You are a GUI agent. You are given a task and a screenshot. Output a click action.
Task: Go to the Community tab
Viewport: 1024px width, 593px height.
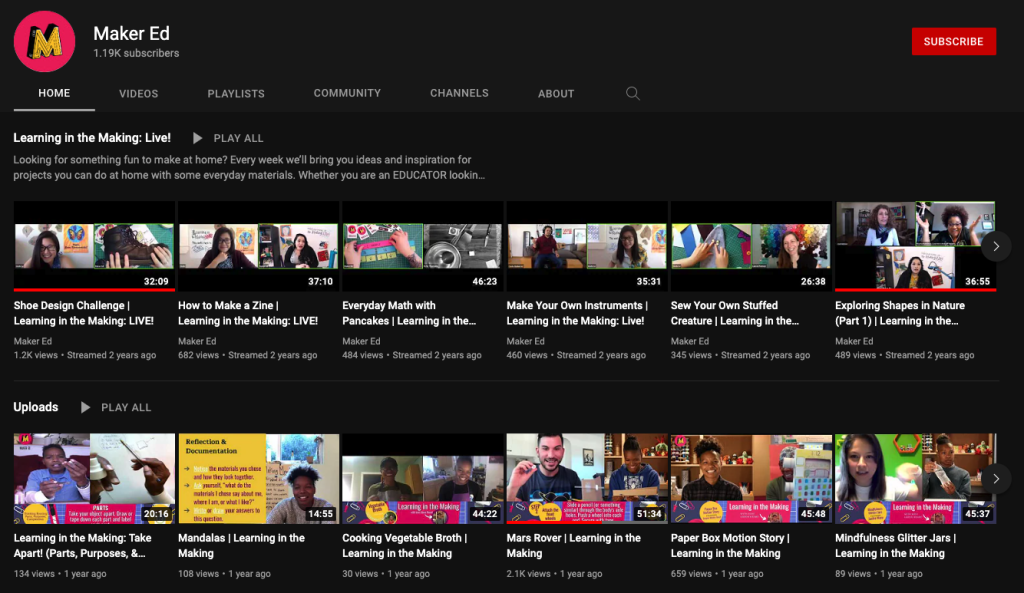[x=347, y=93]
